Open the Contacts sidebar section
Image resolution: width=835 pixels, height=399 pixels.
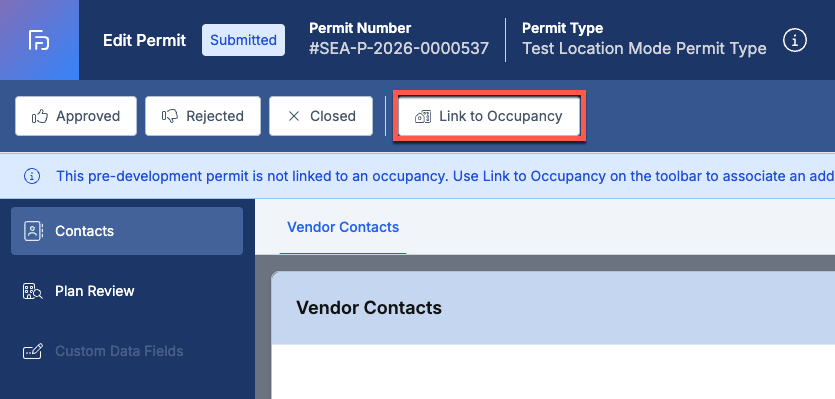click(x=127, y=231)
